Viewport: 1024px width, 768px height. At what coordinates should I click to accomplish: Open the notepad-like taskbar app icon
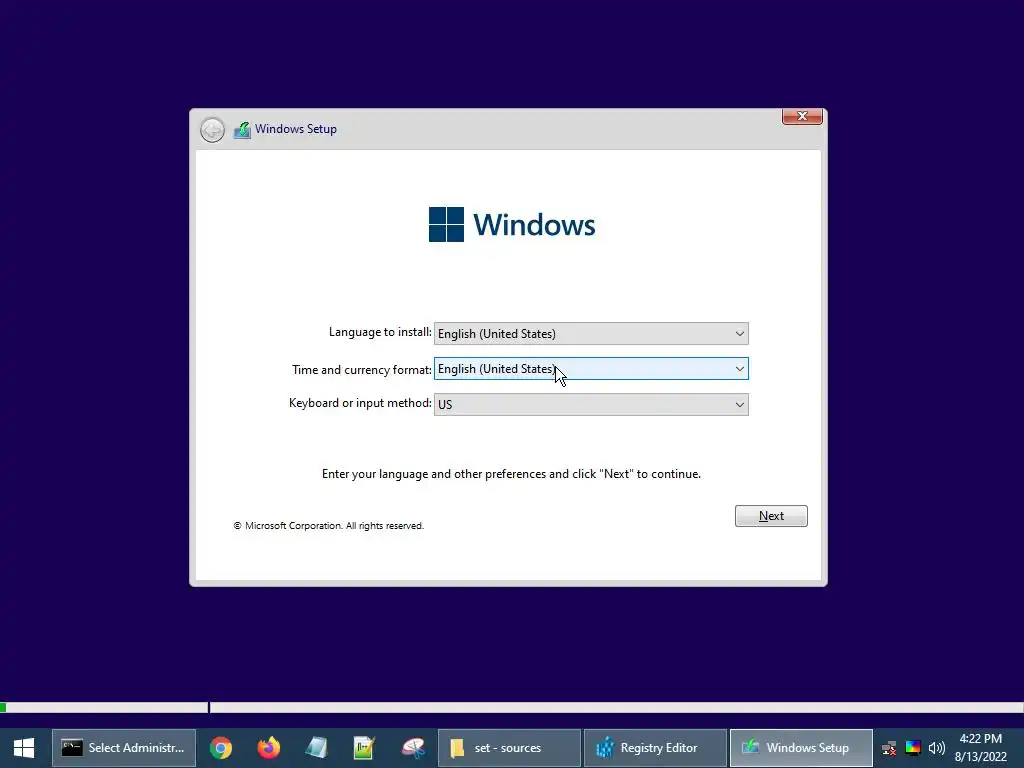(x=316, y=748)
